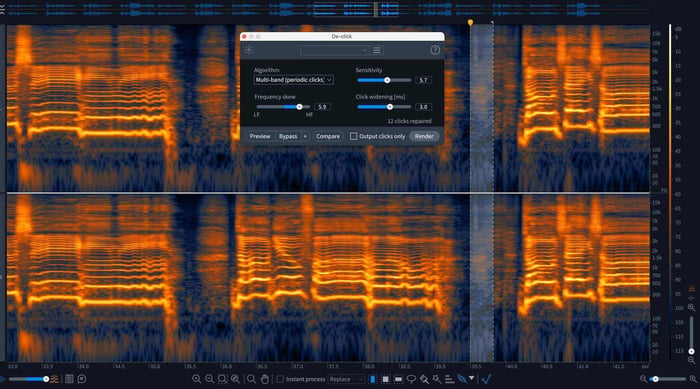Screen dimensions: 700x389
Task: Select the Grab and Drag hand tool
Action: pyautogui.click(x=265, y=379)
